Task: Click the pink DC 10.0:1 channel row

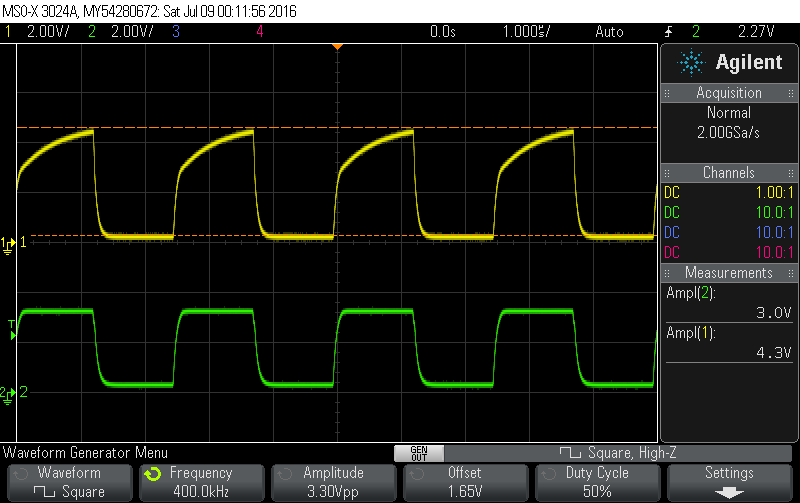Action: pos(729,252)
